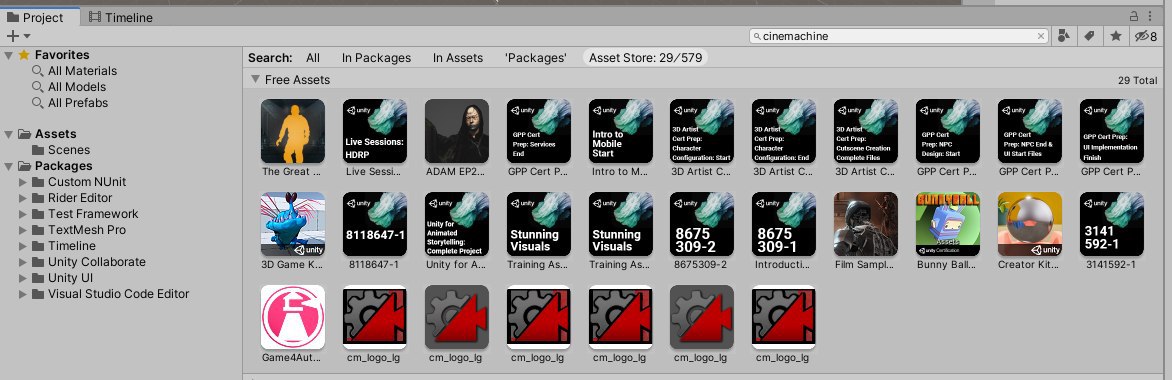Select GPP UI Implementation Finish asset

click(1111, 131)
